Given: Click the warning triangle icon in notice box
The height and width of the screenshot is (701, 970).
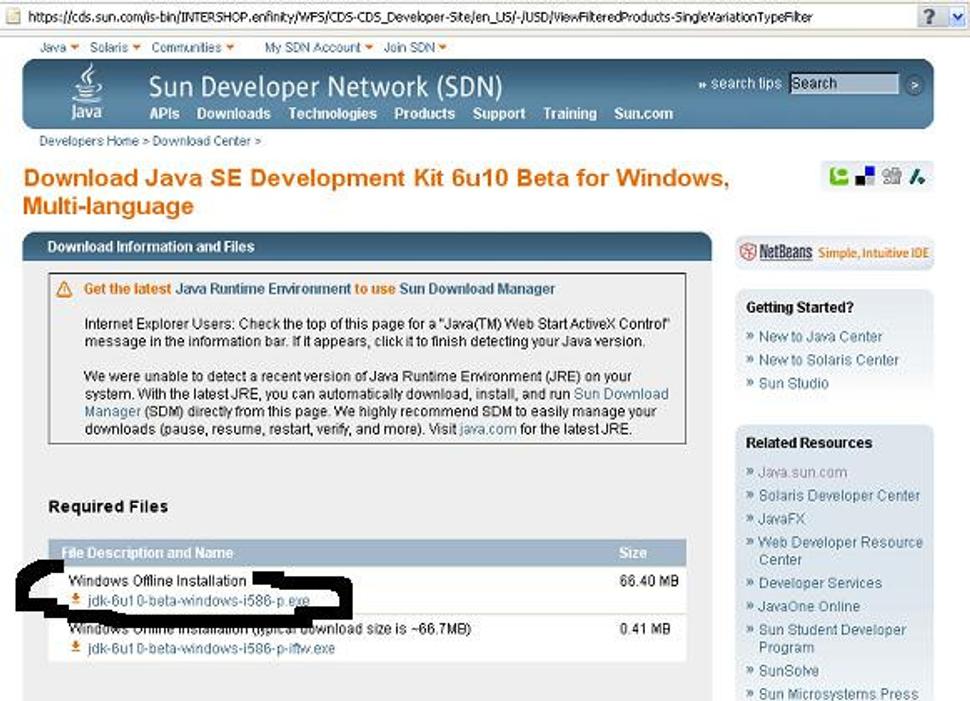Looking at the screenshot, I should pos(64,290).
